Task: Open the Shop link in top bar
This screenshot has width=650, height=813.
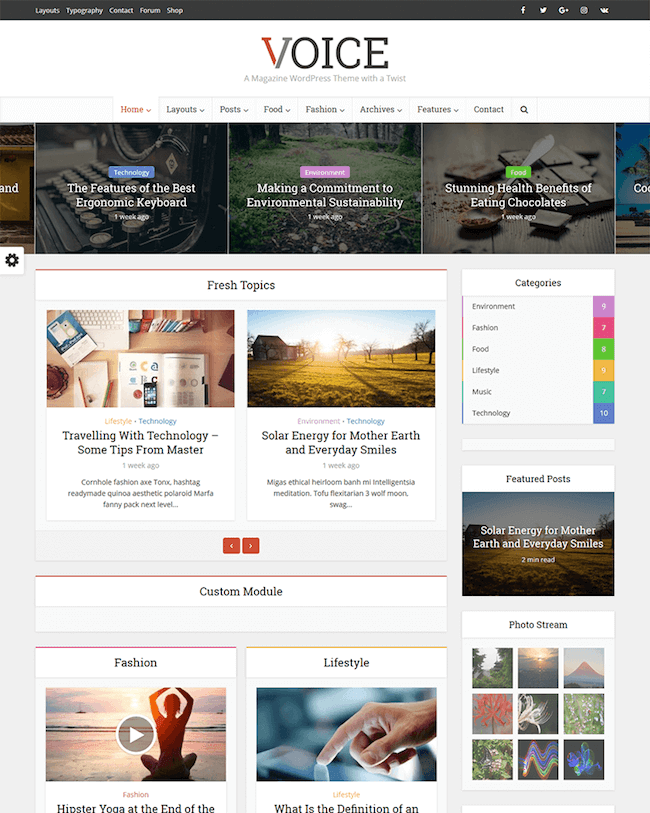Action: tap(175, 10)
